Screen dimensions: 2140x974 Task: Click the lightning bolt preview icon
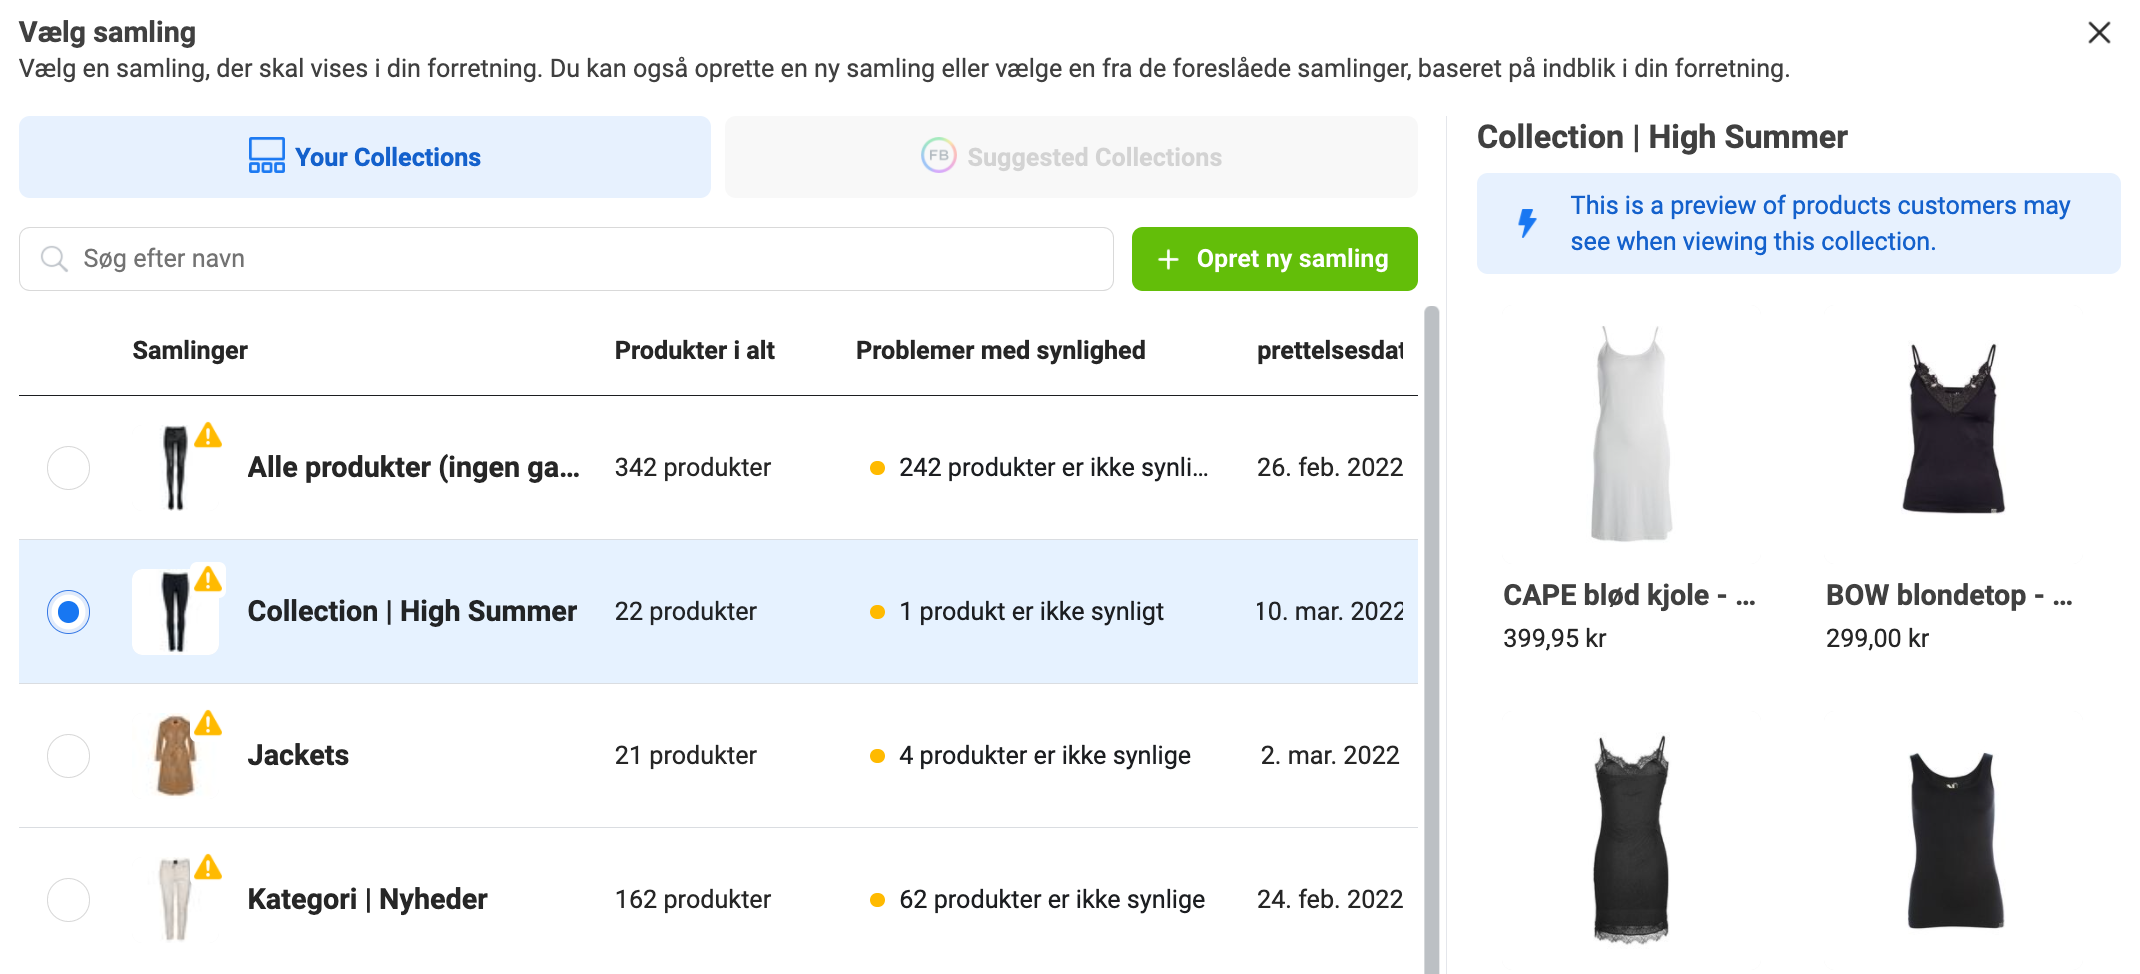(x=1527, y=223)
